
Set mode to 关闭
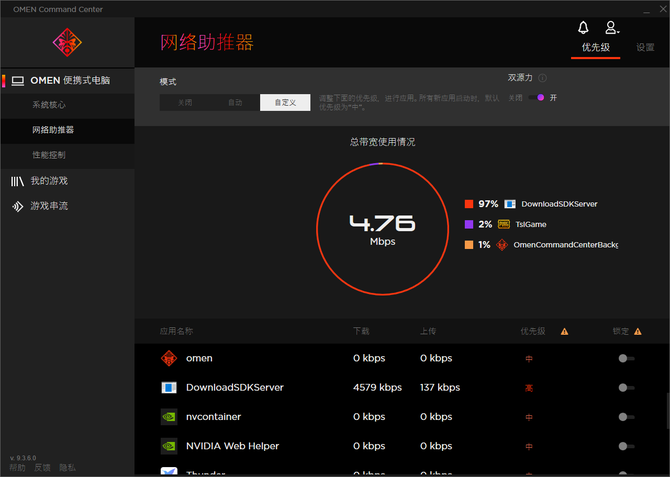tap(185, 103)
